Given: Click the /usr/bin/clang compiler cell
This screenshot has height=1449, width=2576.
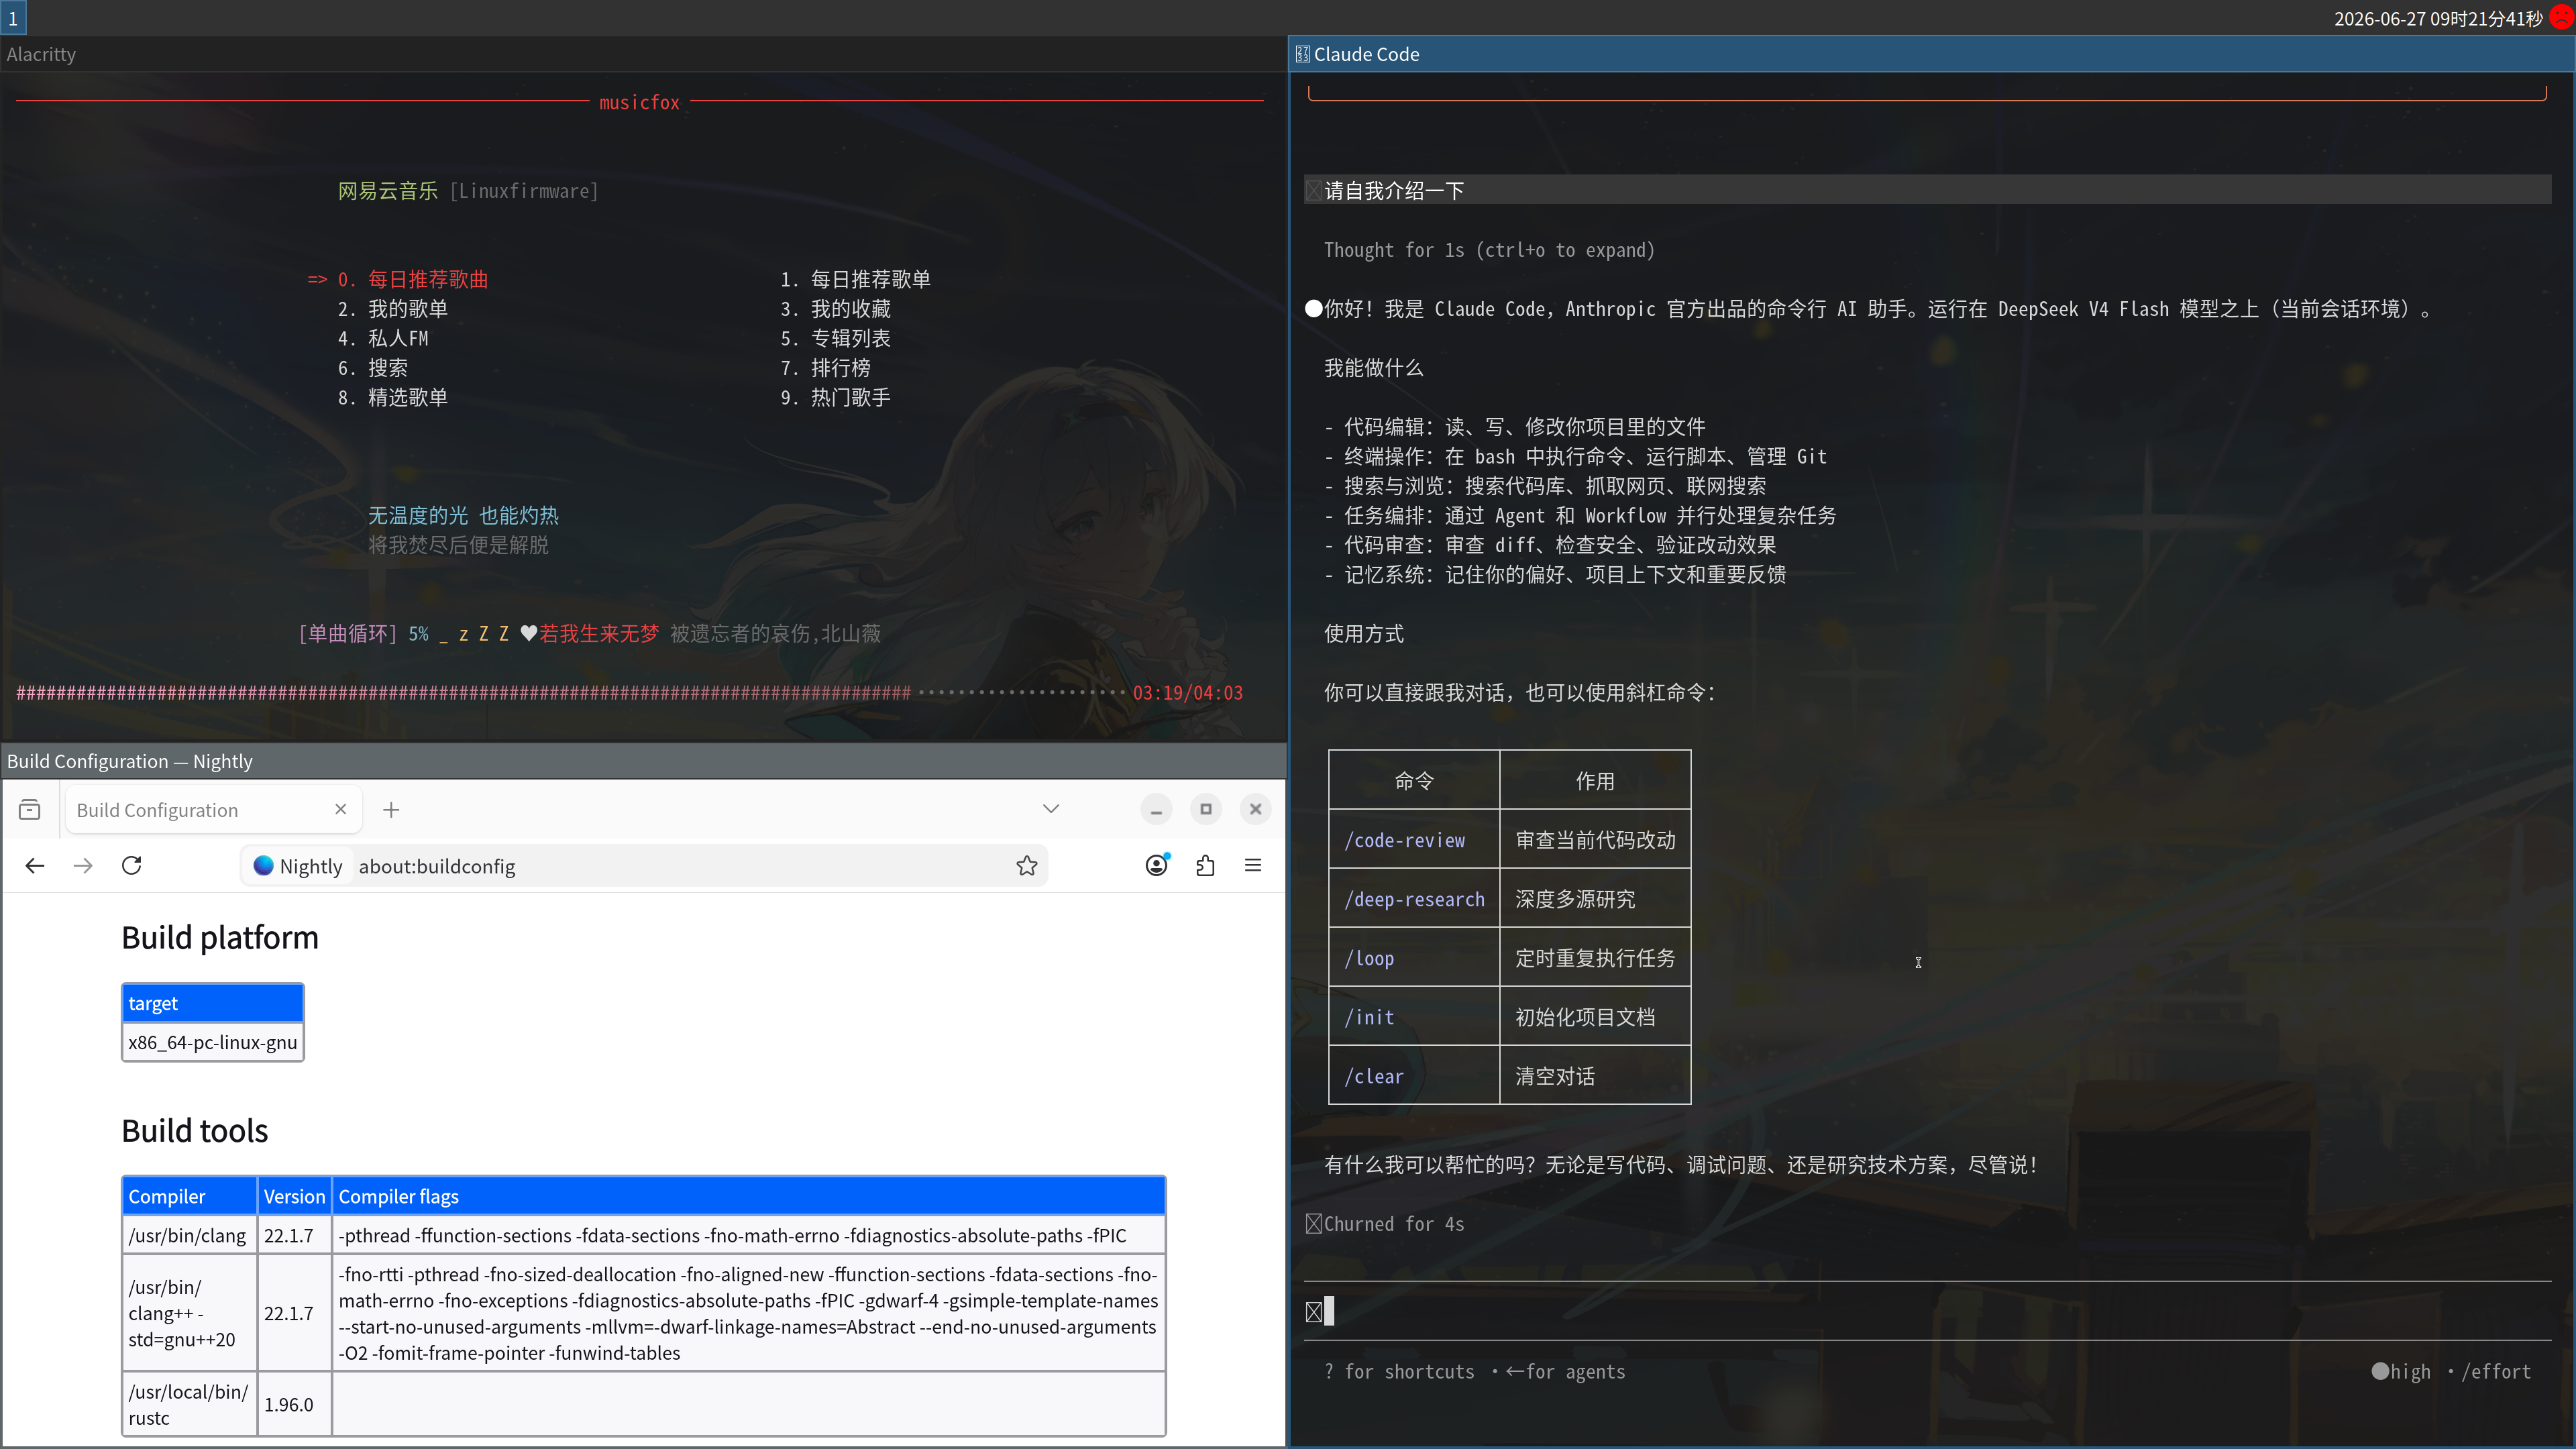Looking at the screenshot, I should pos(189,1235).
